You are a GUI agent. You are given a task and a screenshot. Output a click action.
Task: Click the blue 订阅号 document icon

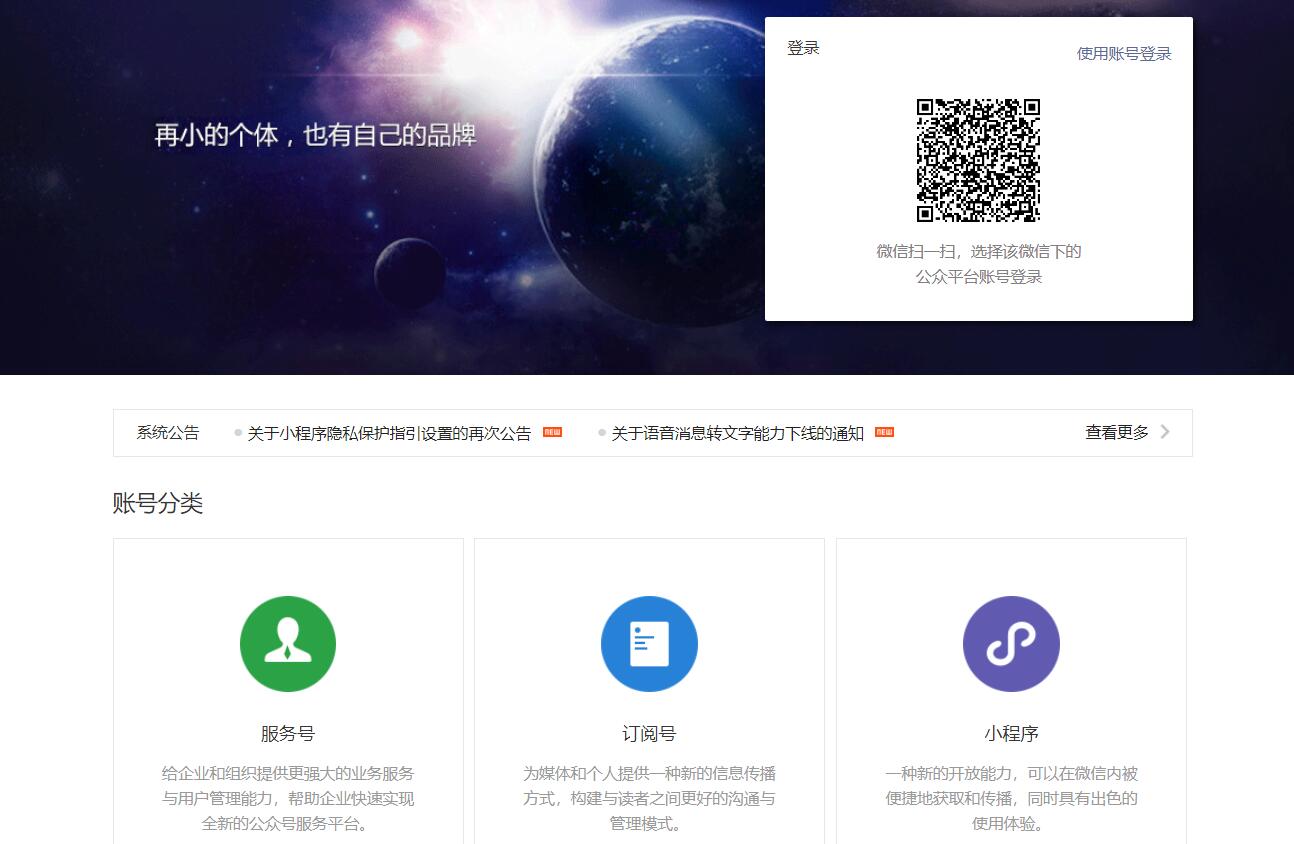tap(649, 644)
